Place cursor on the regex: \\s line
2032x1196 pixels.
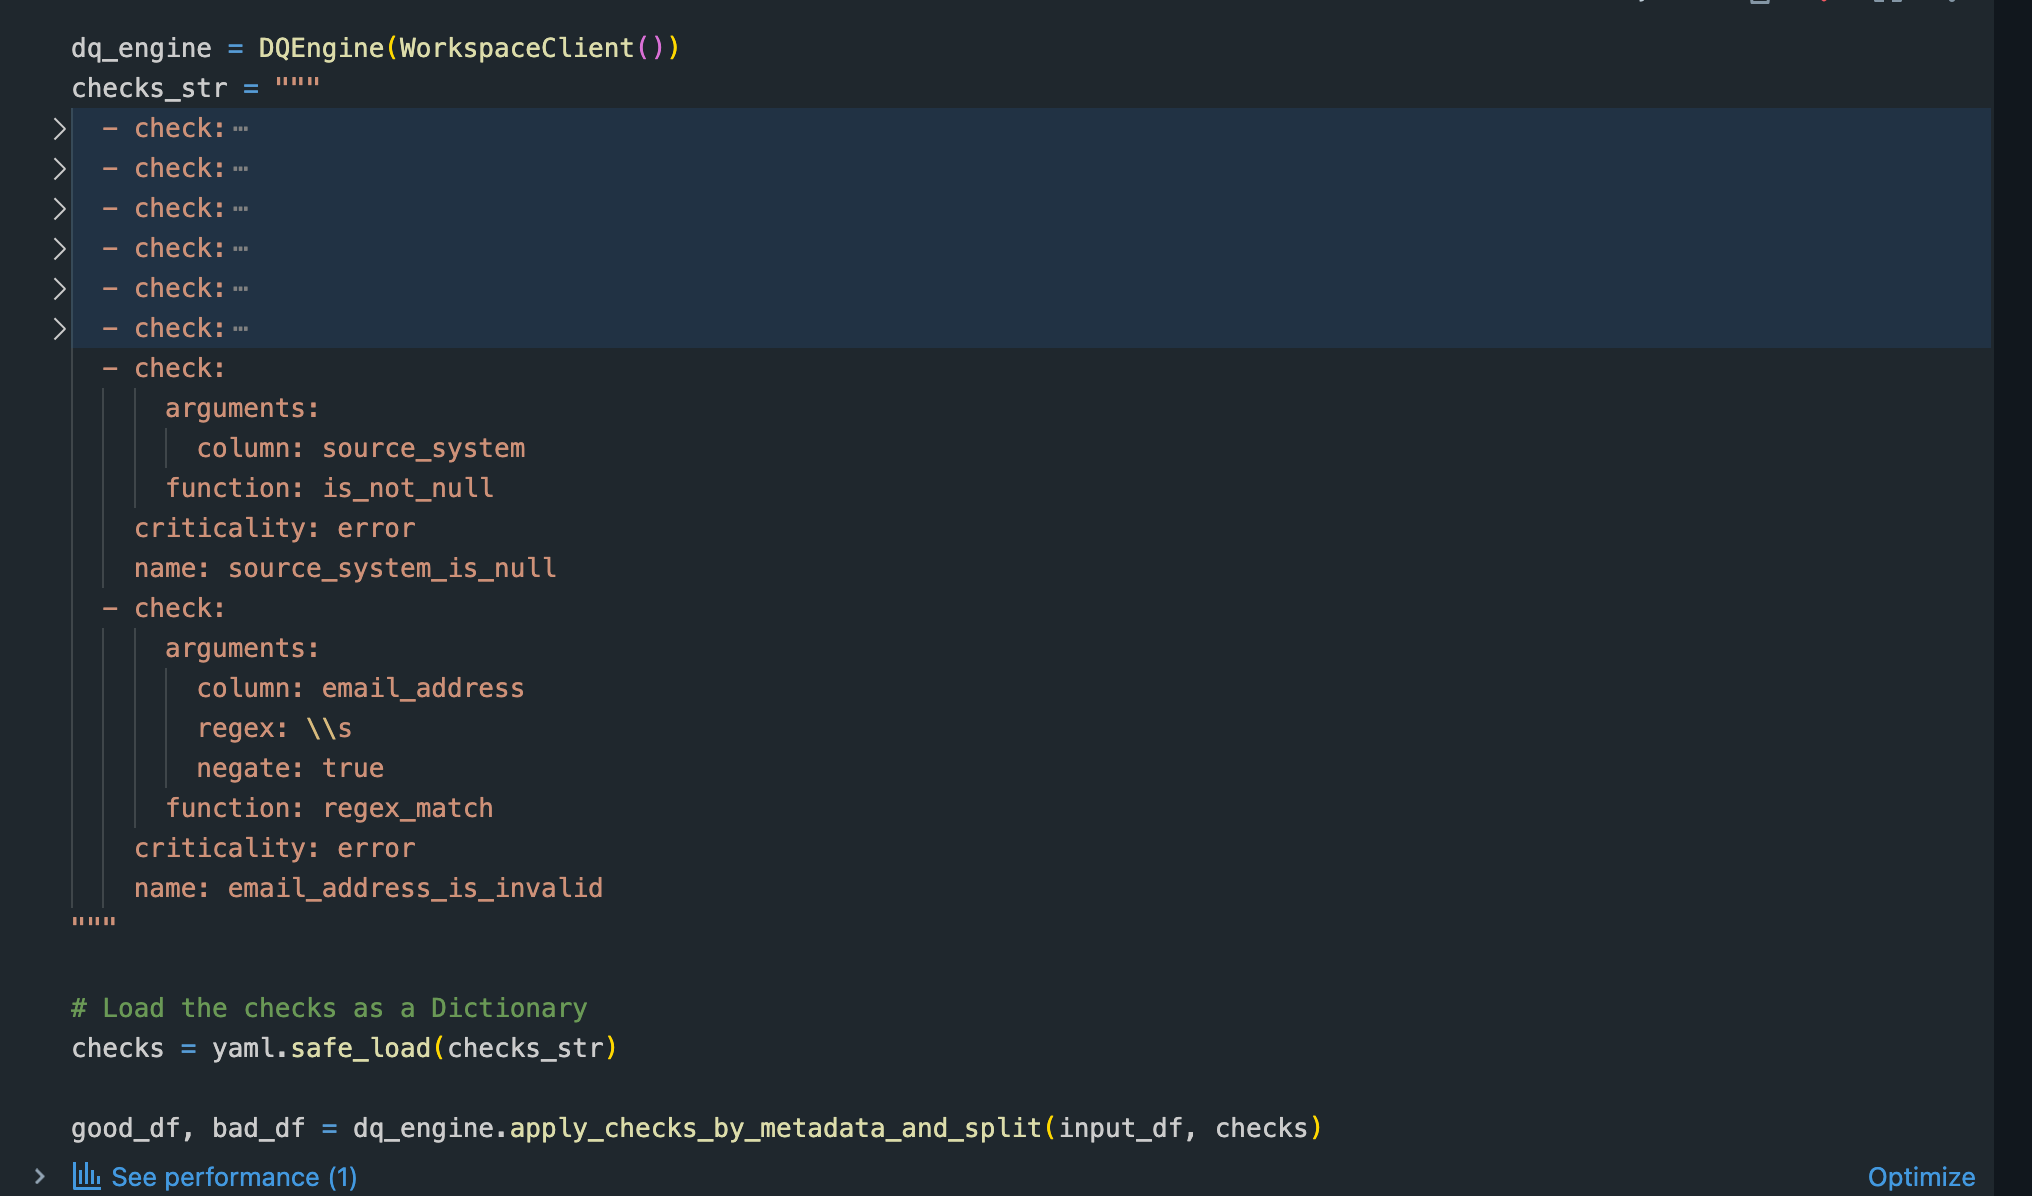pos(274,728)
